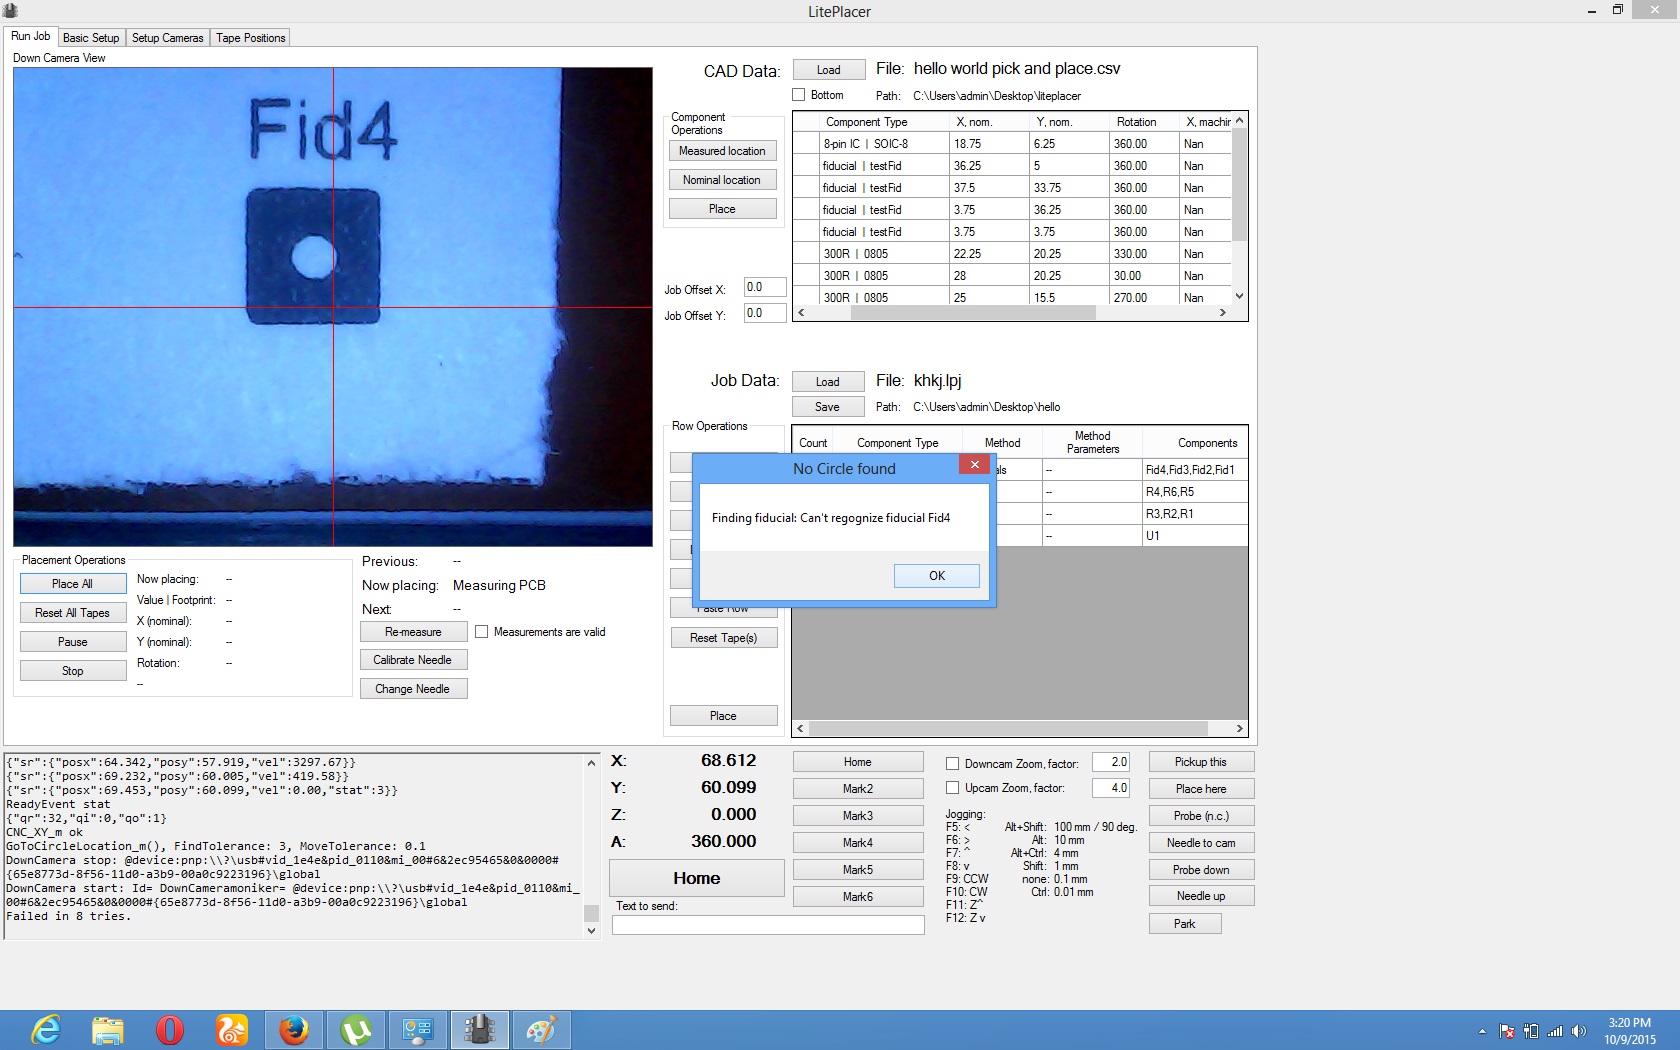The height and width of the screenshot is (1050, 1680).
Task: Open UC Browser from the taskbar
Action: click(x=232, y=1029)
